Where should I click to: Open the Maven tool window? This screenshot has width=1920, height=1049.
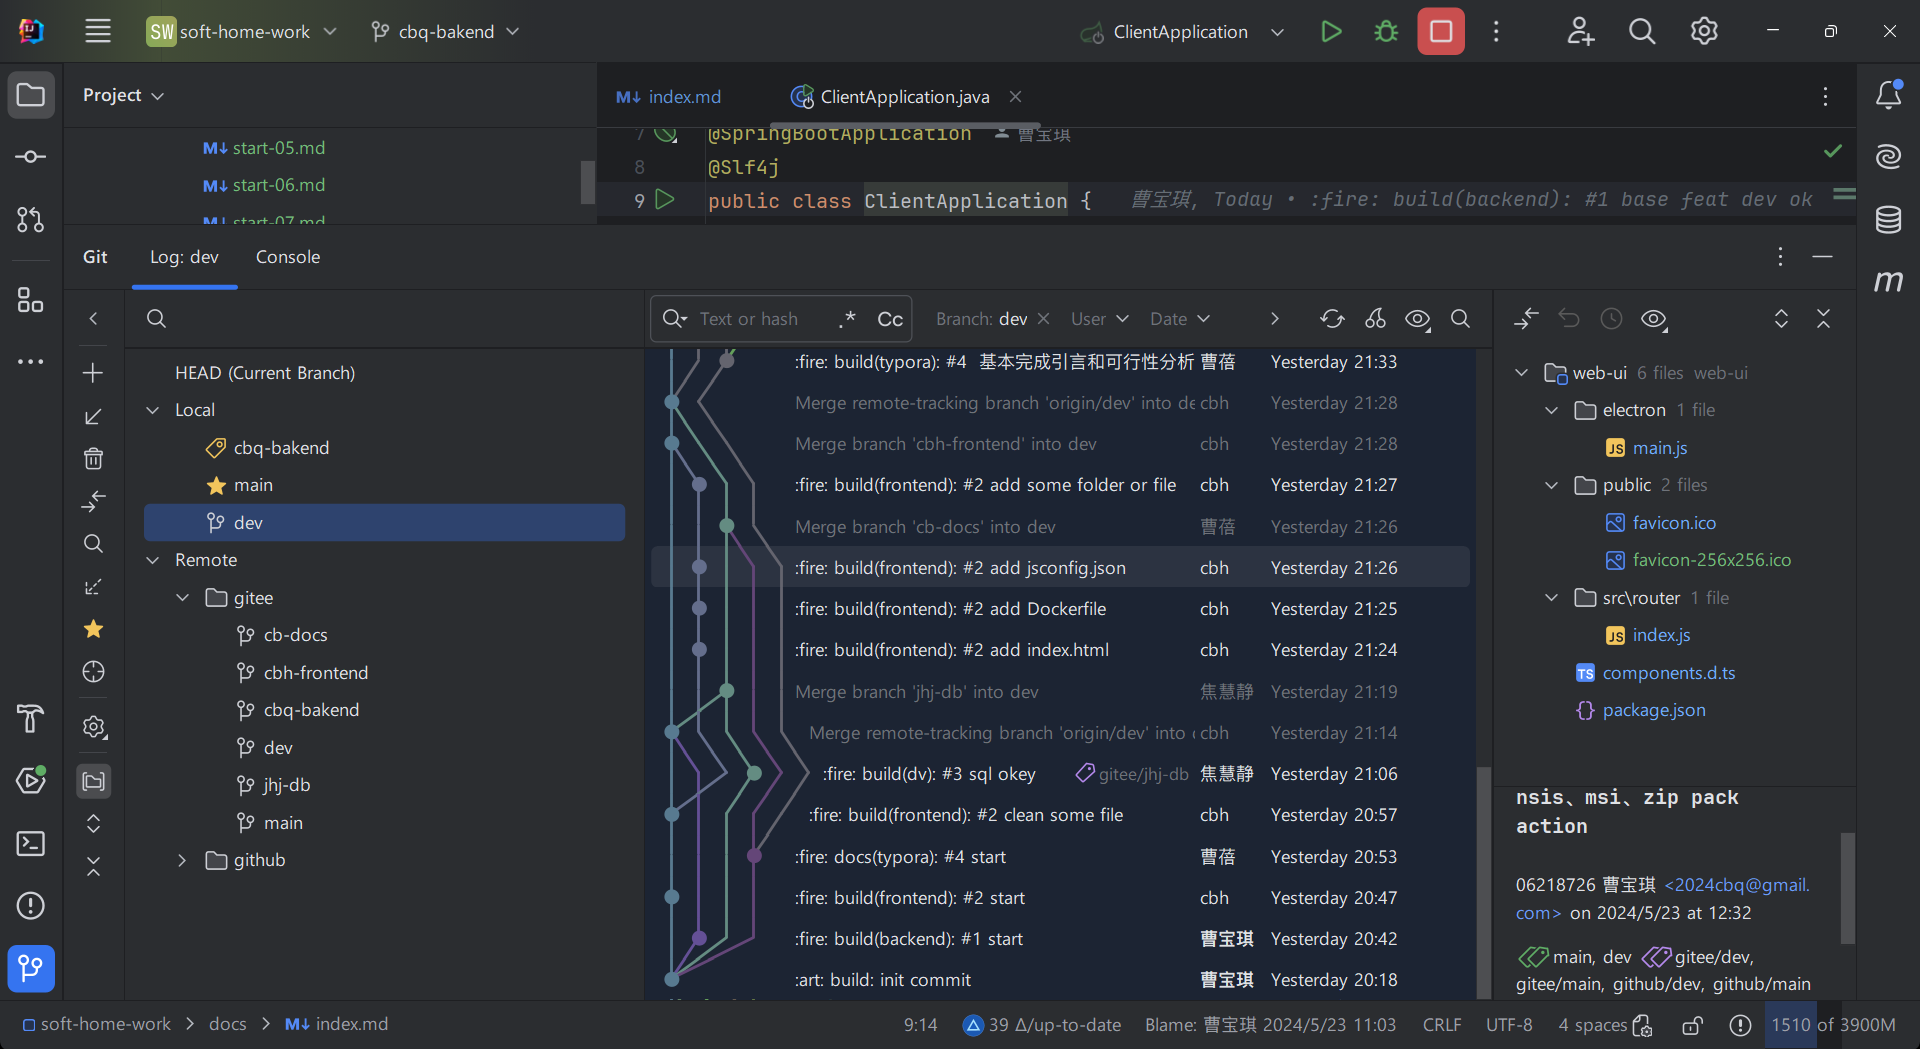click(1888, 281)
